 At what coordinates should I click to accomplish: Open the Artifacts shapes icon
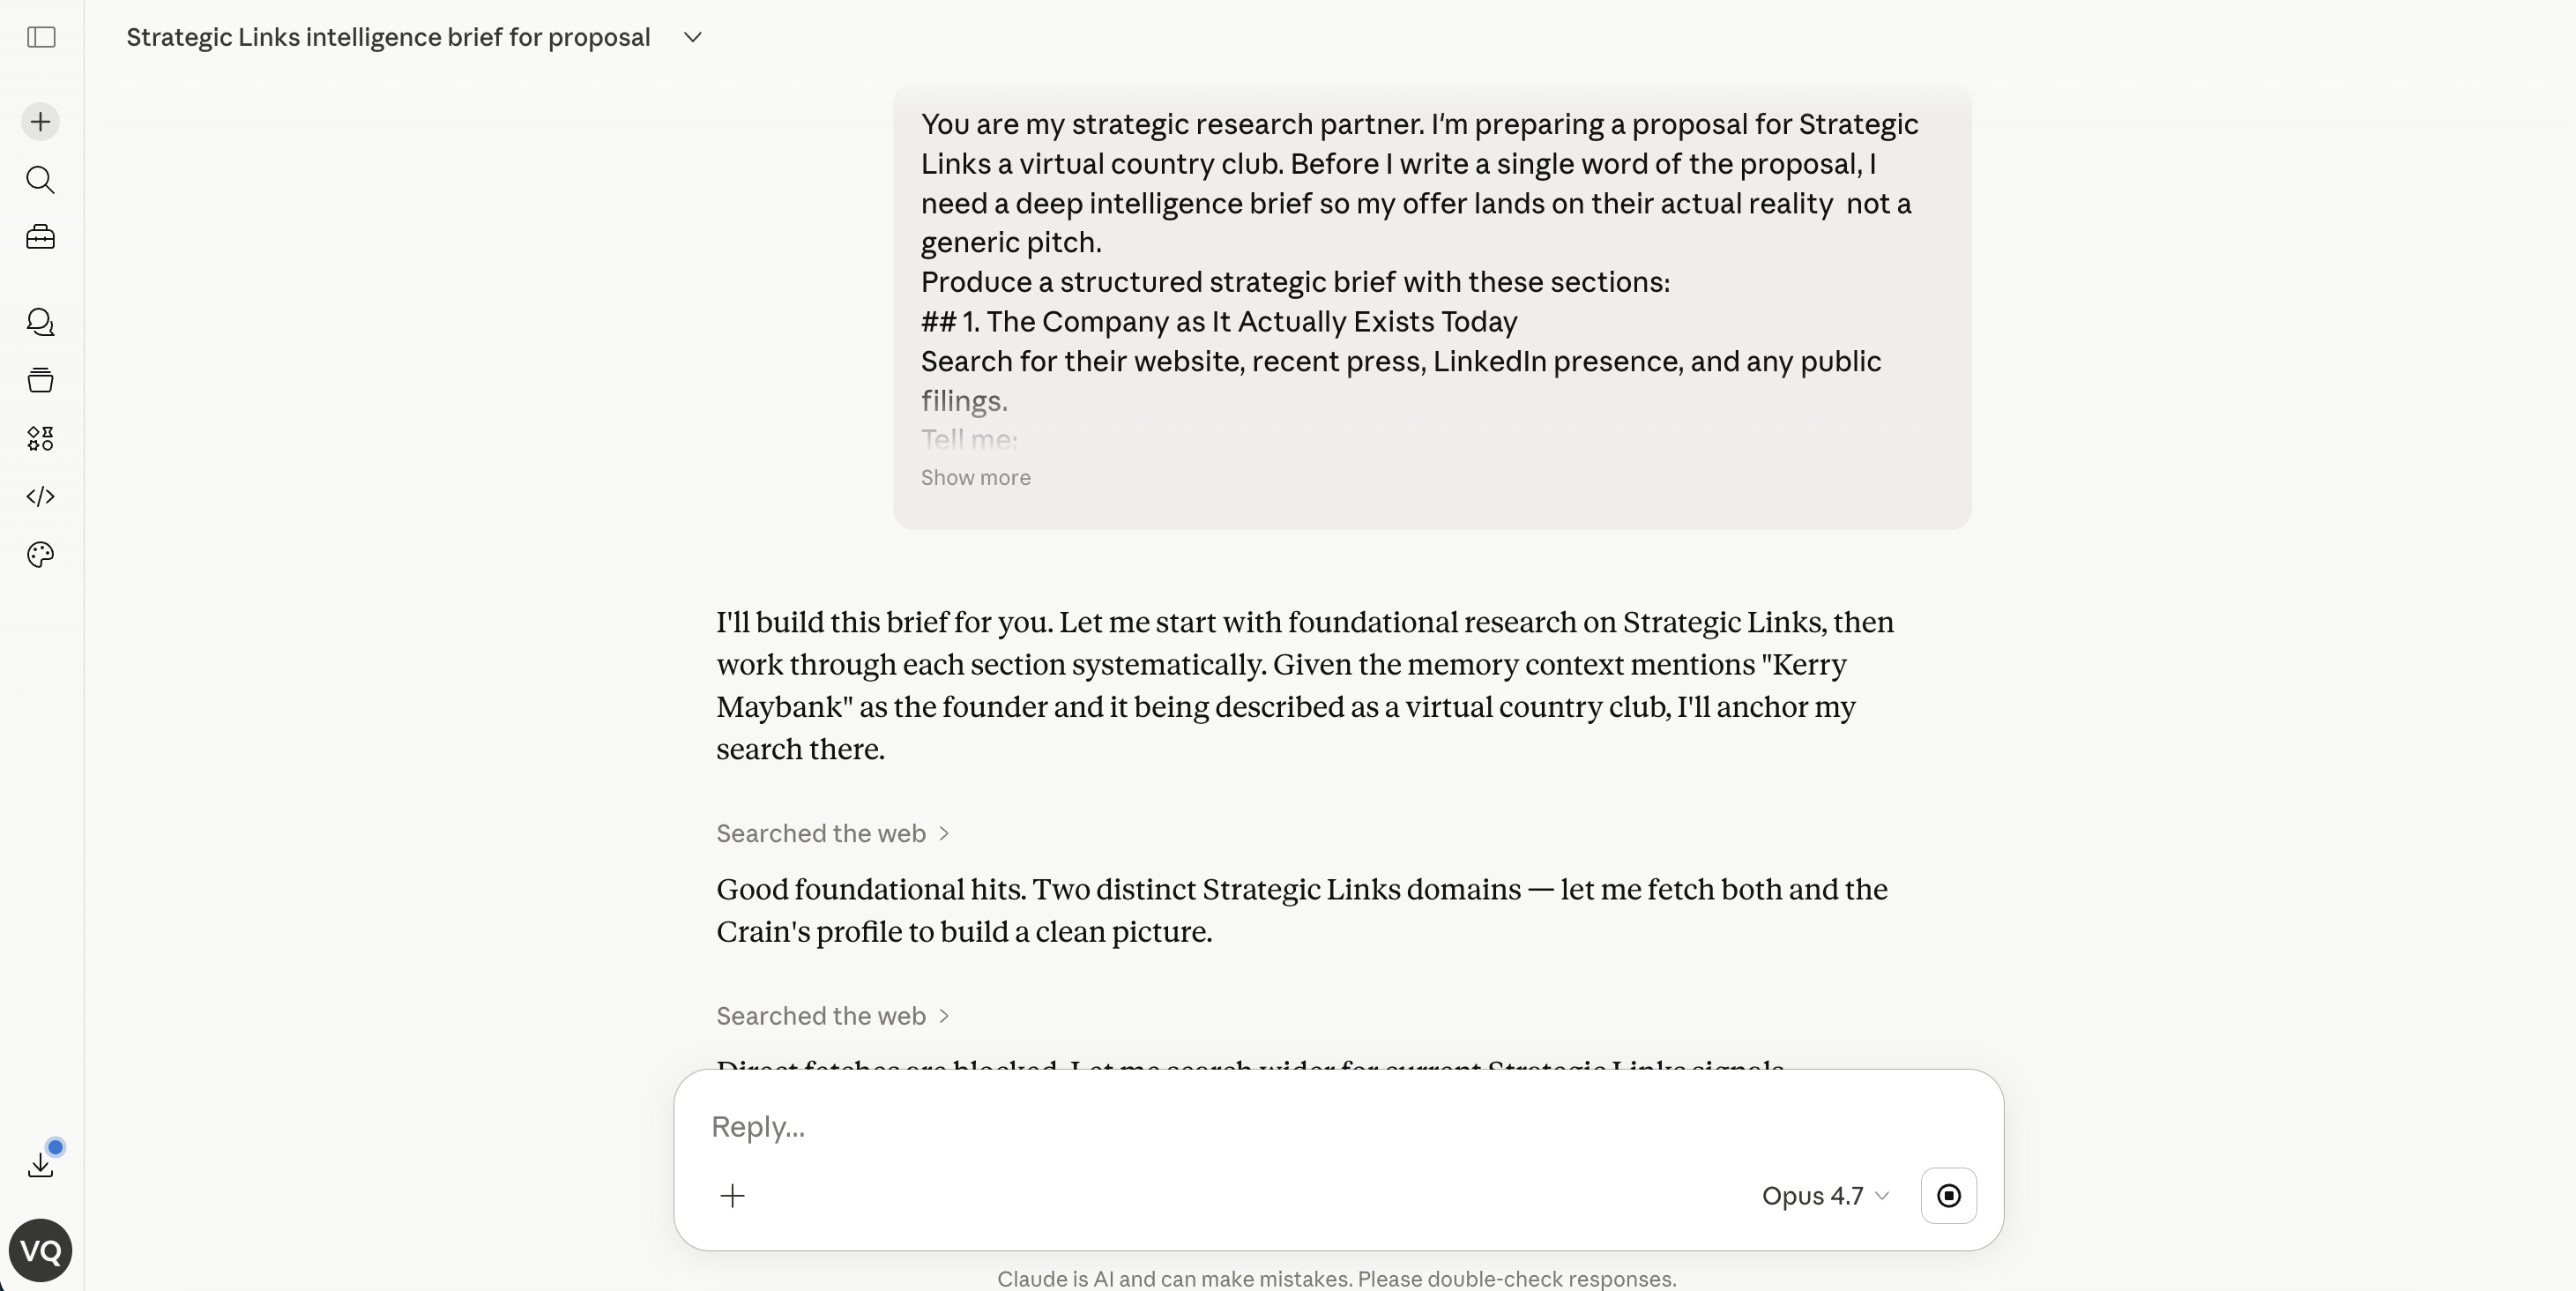point(41,438)
